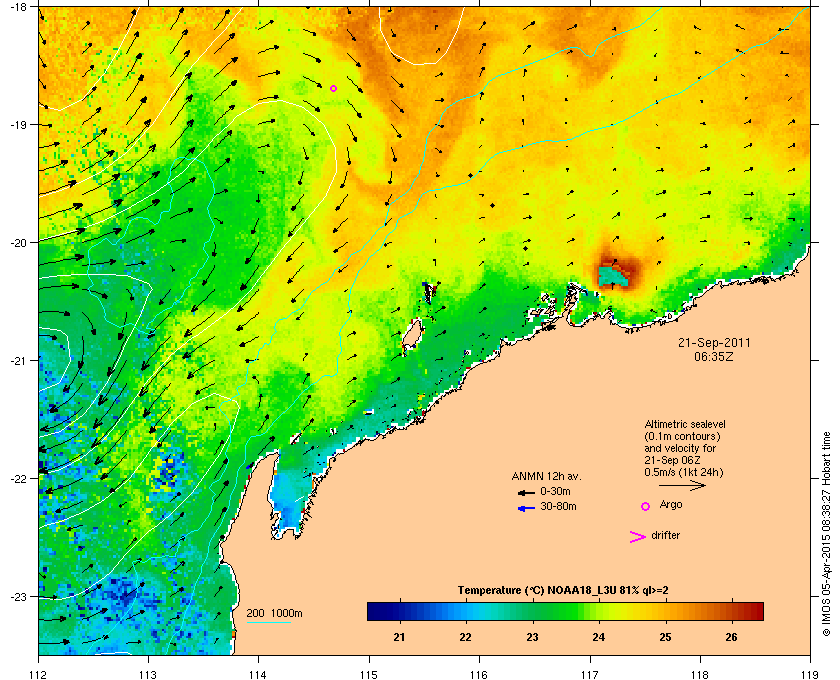Click the '0.5m/s (1kt 24h)' scale text
Image resolution: width=840 pixels, height=680 pixels.
(x=684, y=472)
